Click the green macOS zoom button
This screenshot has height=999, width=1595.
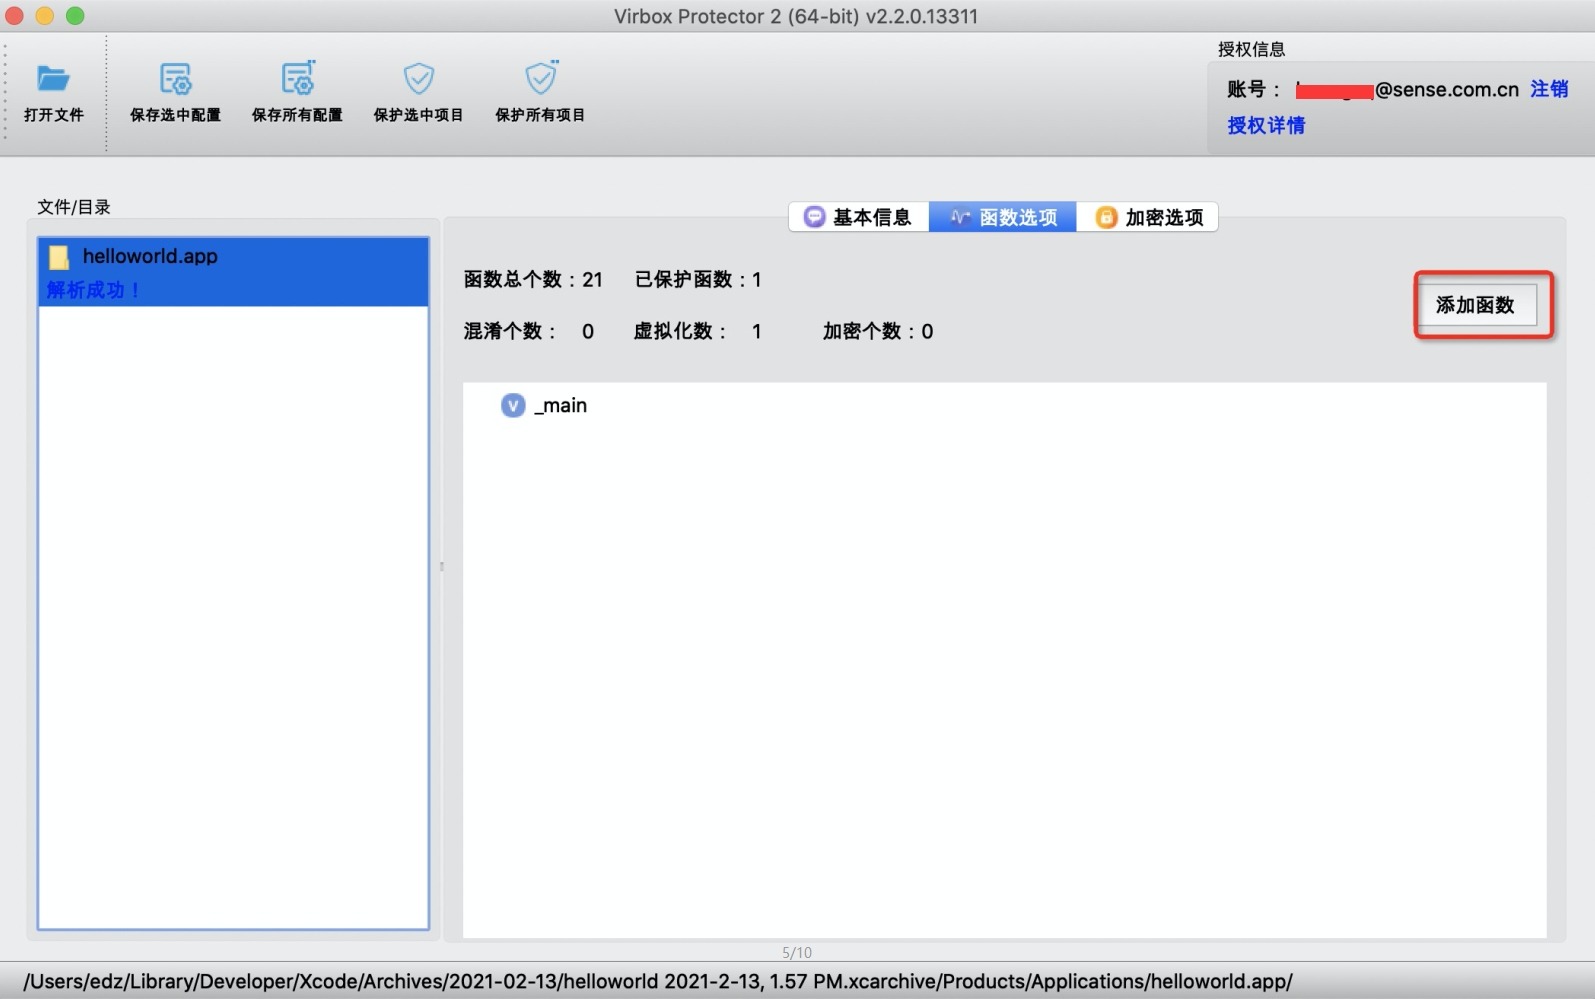click(75, 16)
